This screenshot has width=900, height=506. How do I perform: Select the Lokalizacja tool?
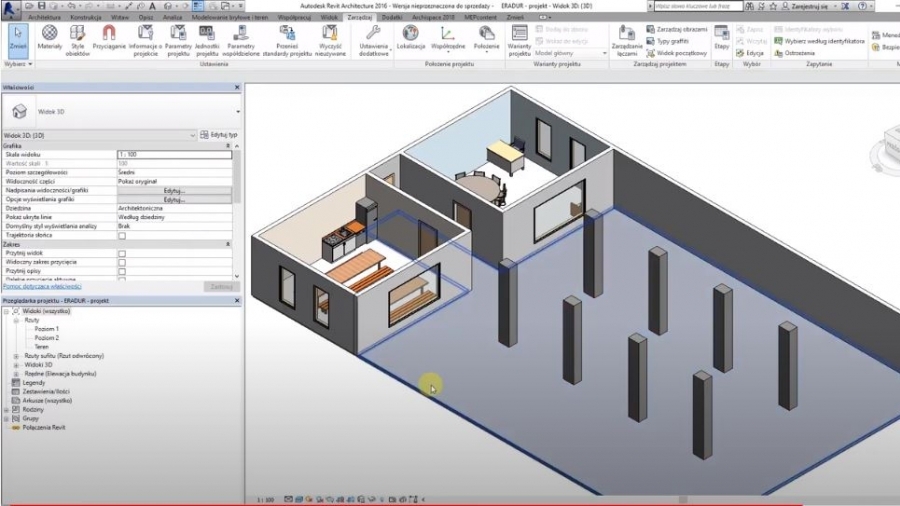410,38
